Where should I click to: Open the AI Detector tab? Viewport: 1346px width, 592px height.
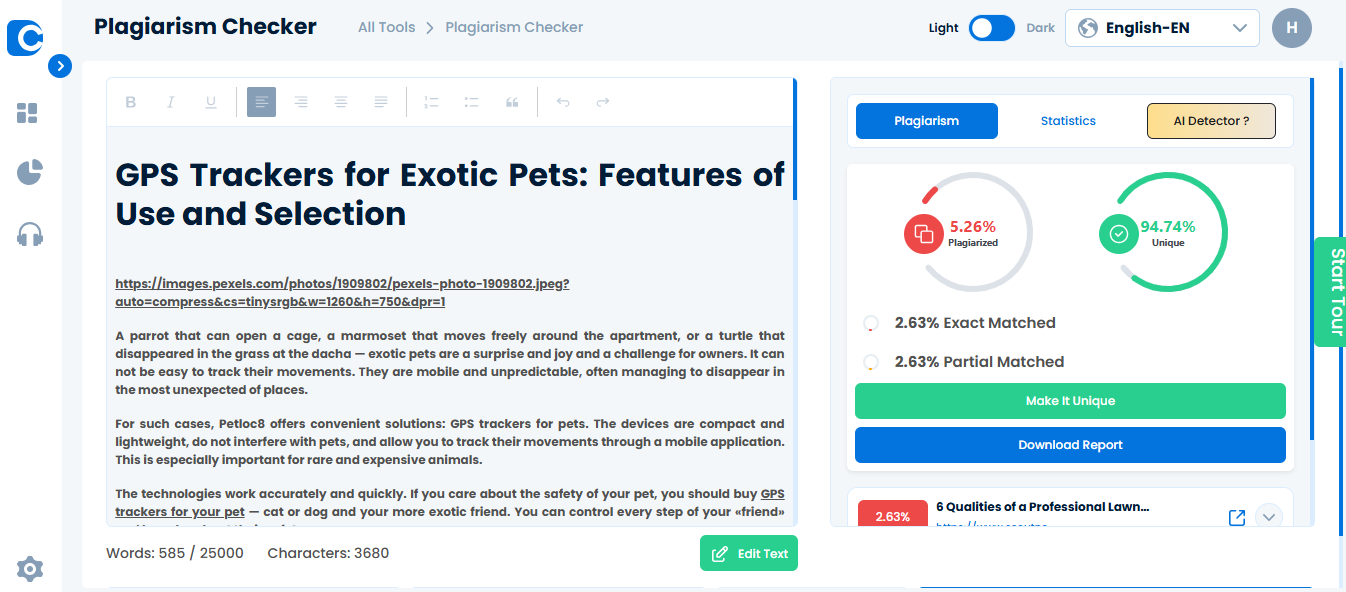[1211, 121]
